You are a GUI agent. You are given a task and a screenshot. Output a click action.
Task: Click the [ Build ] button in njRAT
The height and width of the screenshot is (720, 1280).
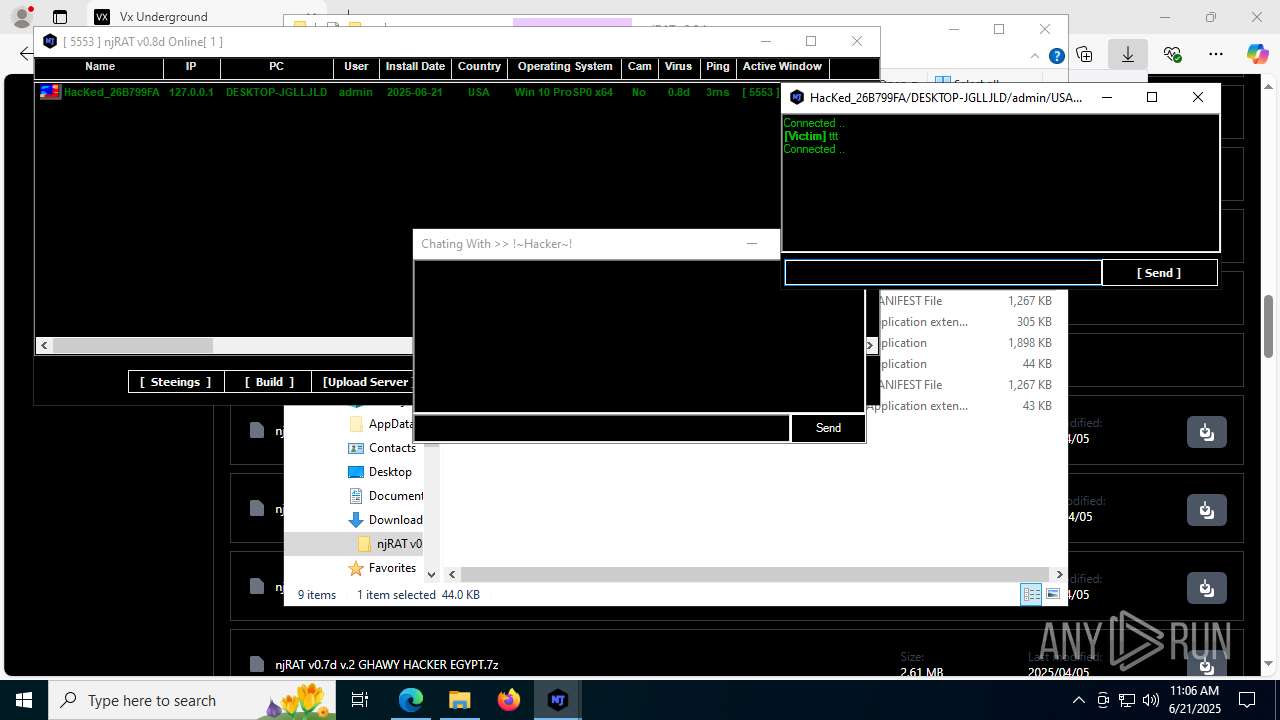(x=269, y=382)
